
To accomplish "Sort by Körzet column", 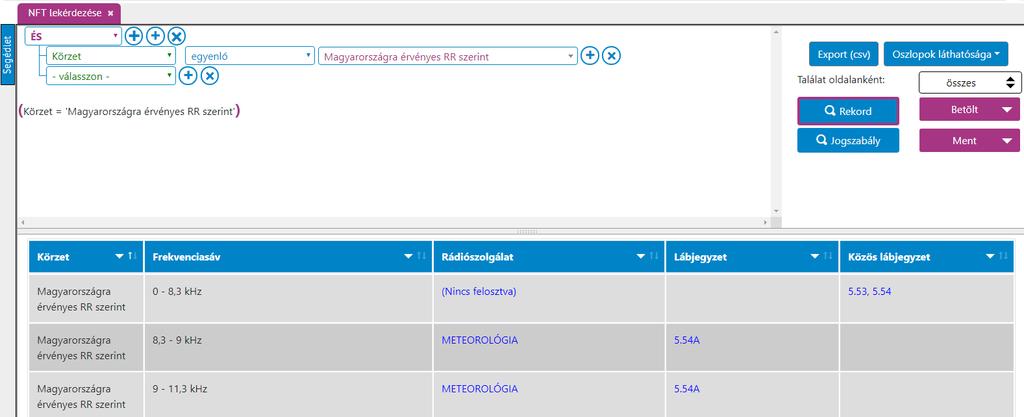I will point(133,256).
